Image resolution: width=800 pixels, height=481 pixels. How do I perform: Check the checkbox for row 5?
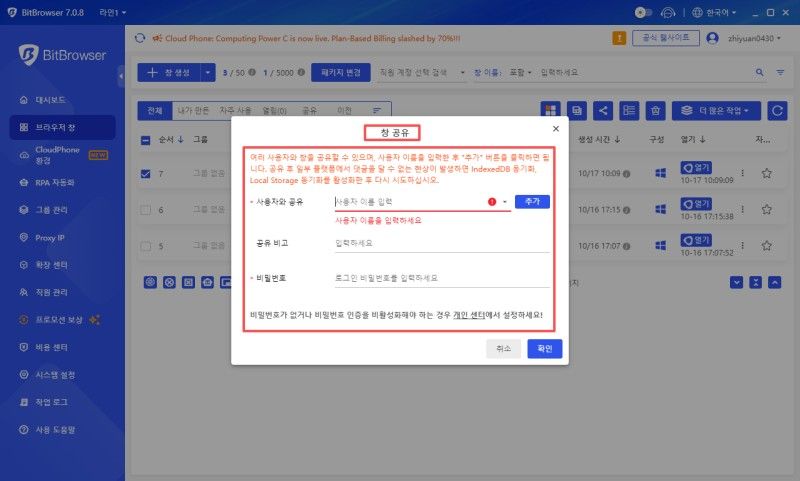point(145,246)
